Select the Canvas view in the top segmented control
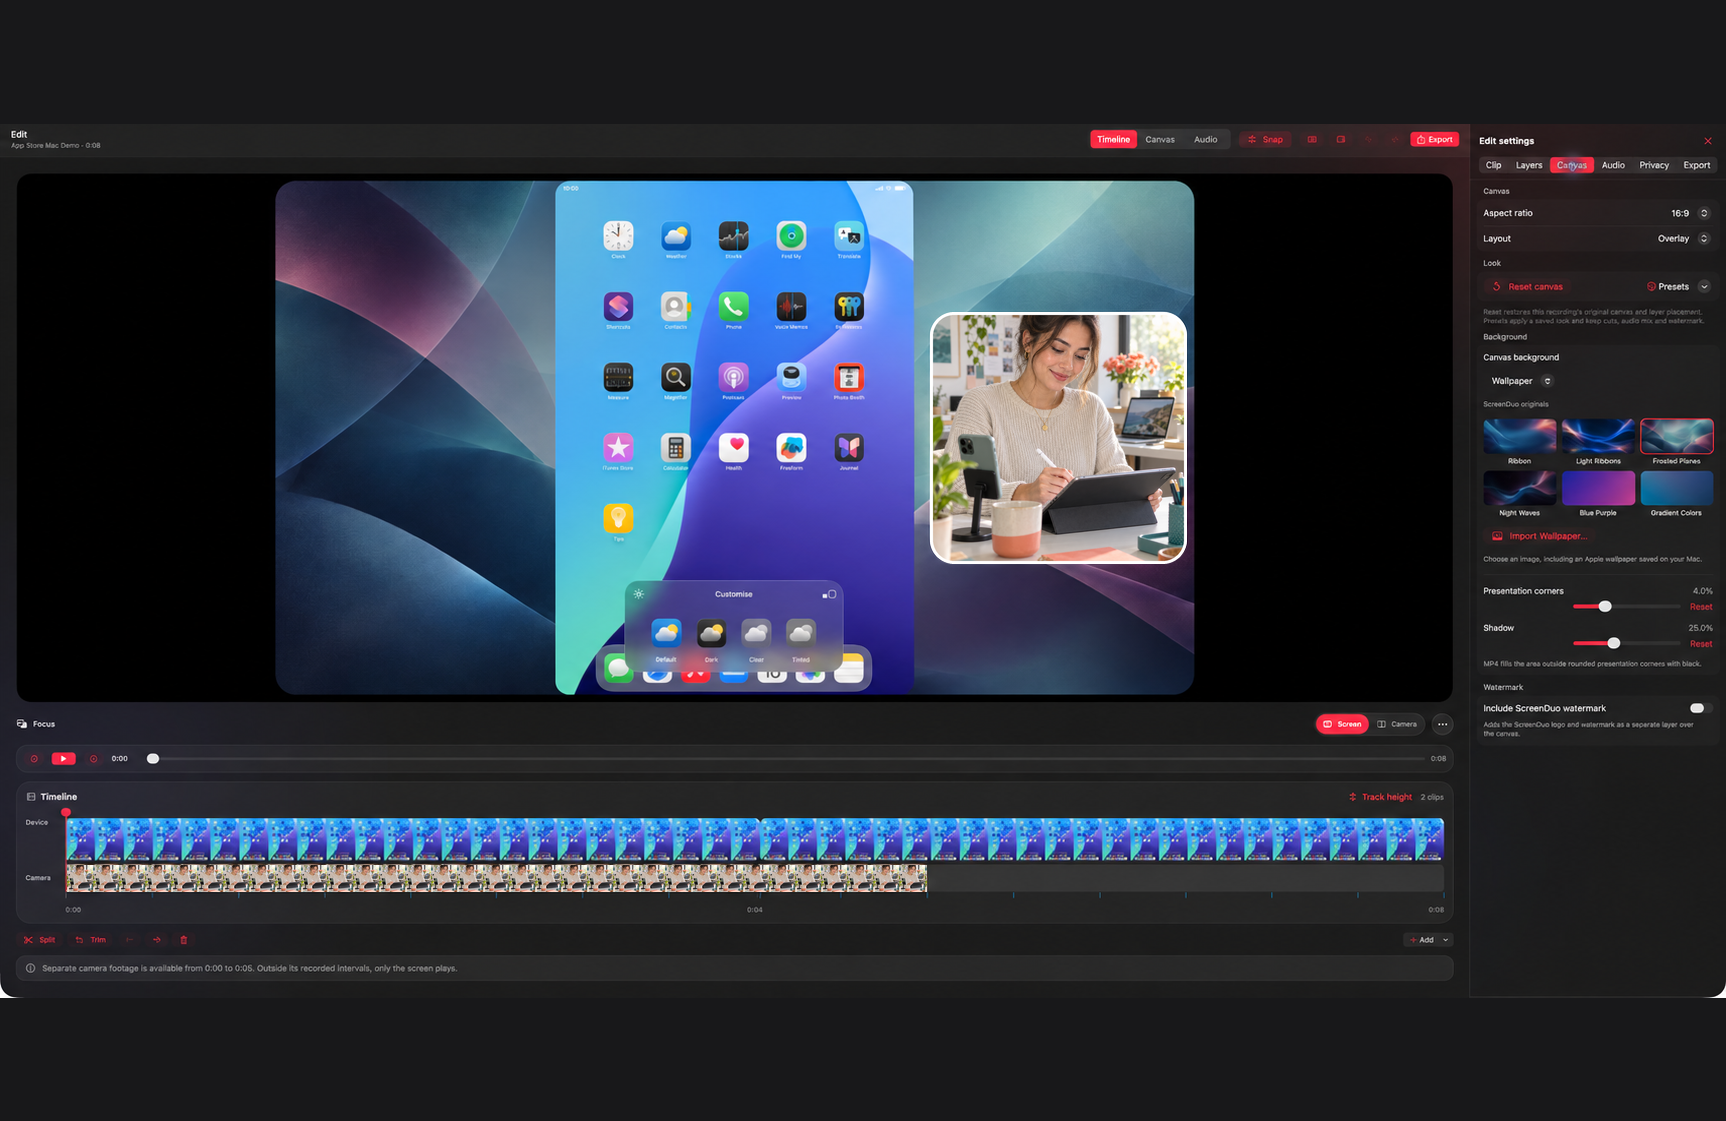The image size is (1726, 1121). point(1160,140)
